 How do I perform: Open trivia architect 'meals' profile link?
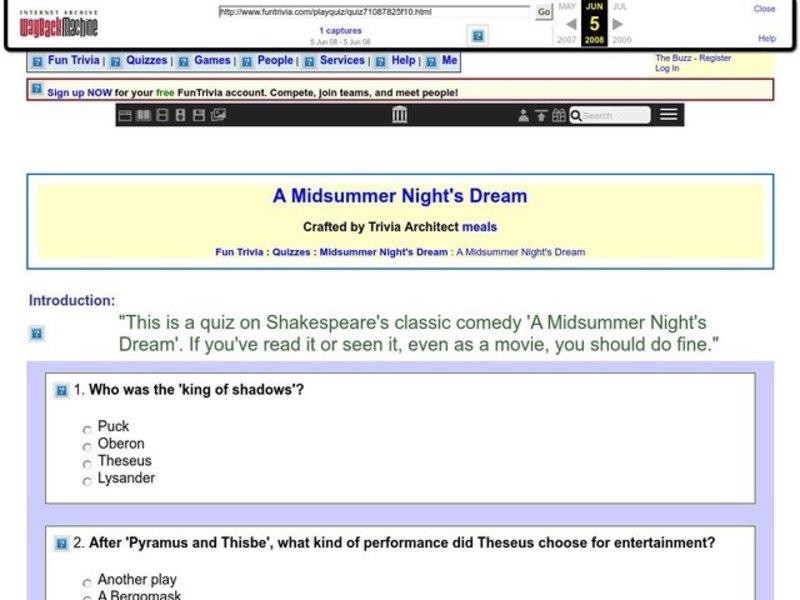(x=481, y=227)
